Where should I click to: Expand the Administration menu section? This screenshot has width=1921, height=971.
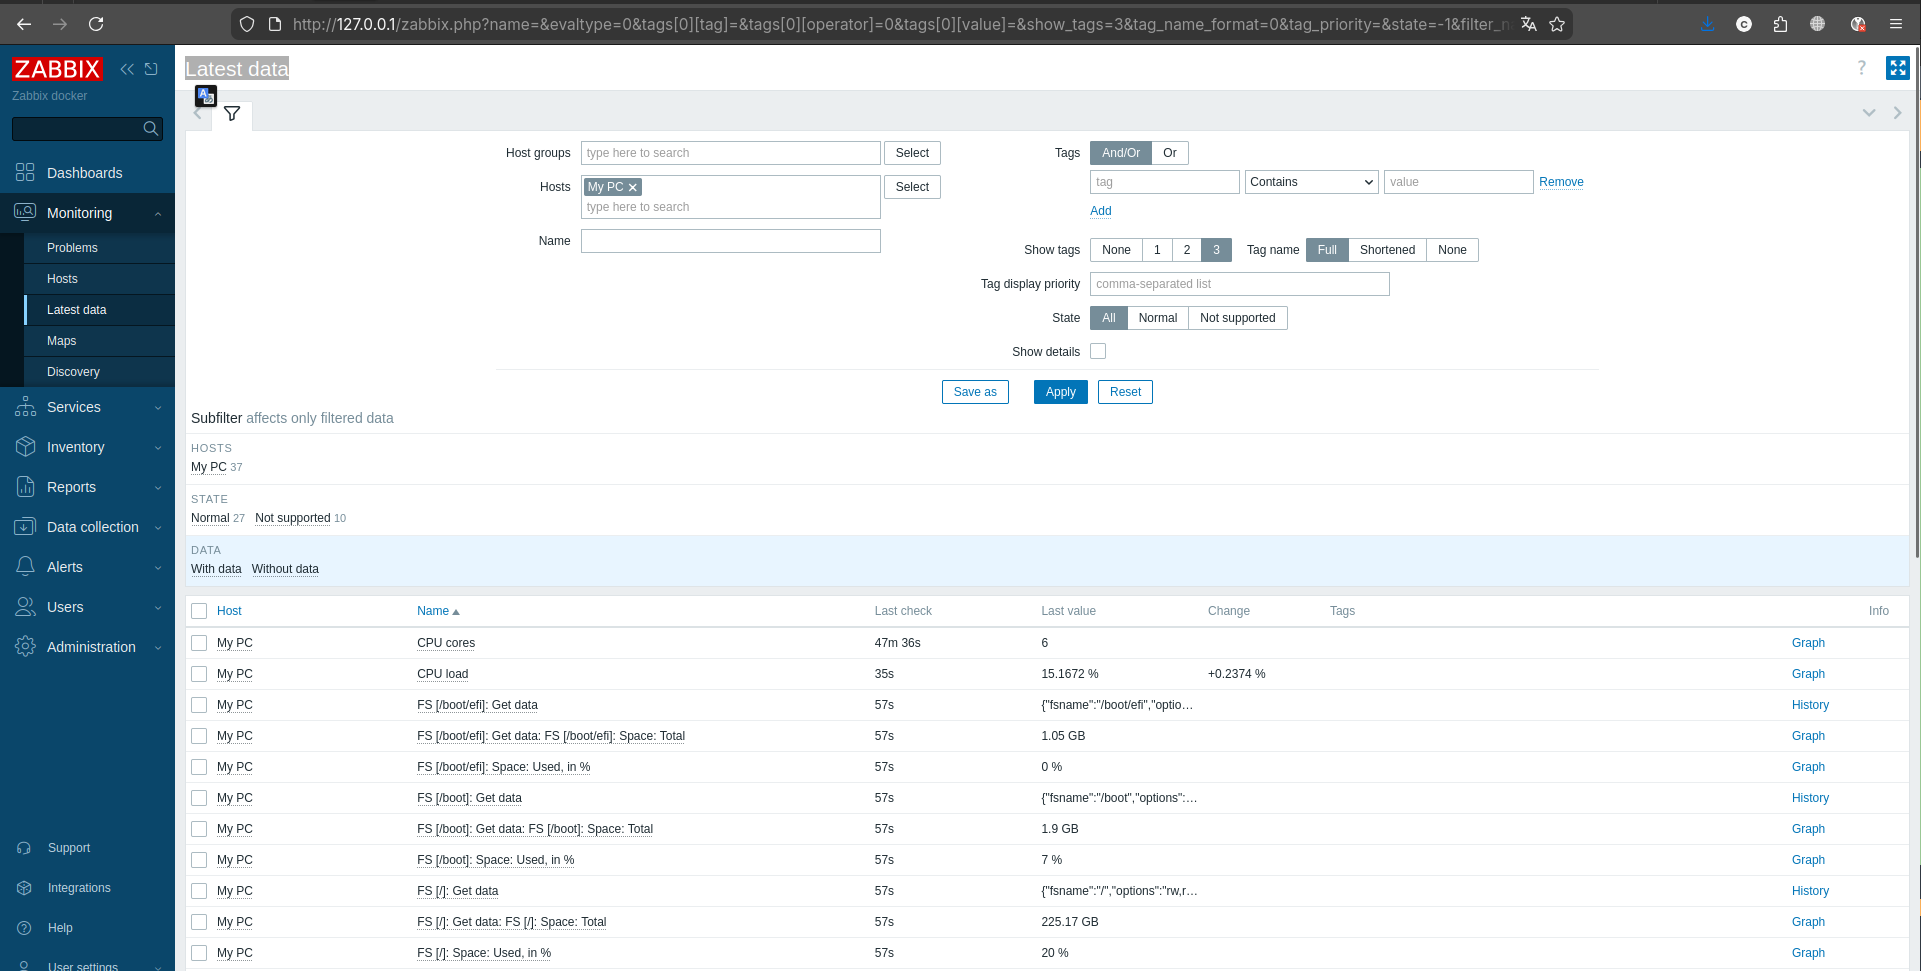90,647
